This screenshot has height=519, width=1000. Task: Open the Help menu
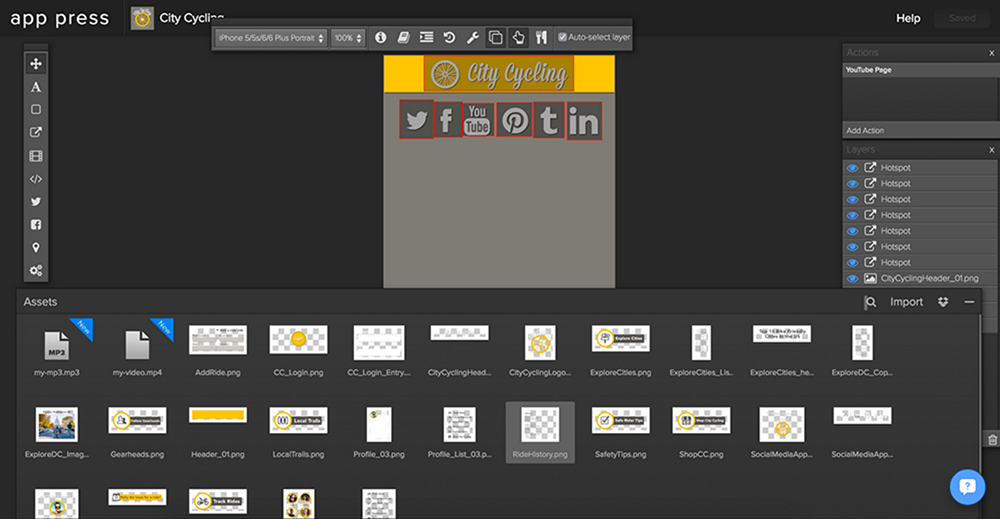(x=908, y=18)
